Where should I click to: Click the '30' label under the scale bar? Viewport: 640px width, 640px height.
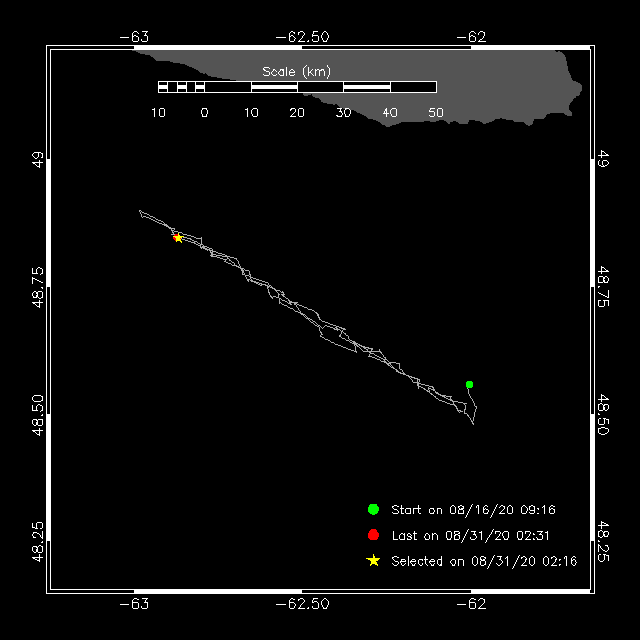(343, 113)
